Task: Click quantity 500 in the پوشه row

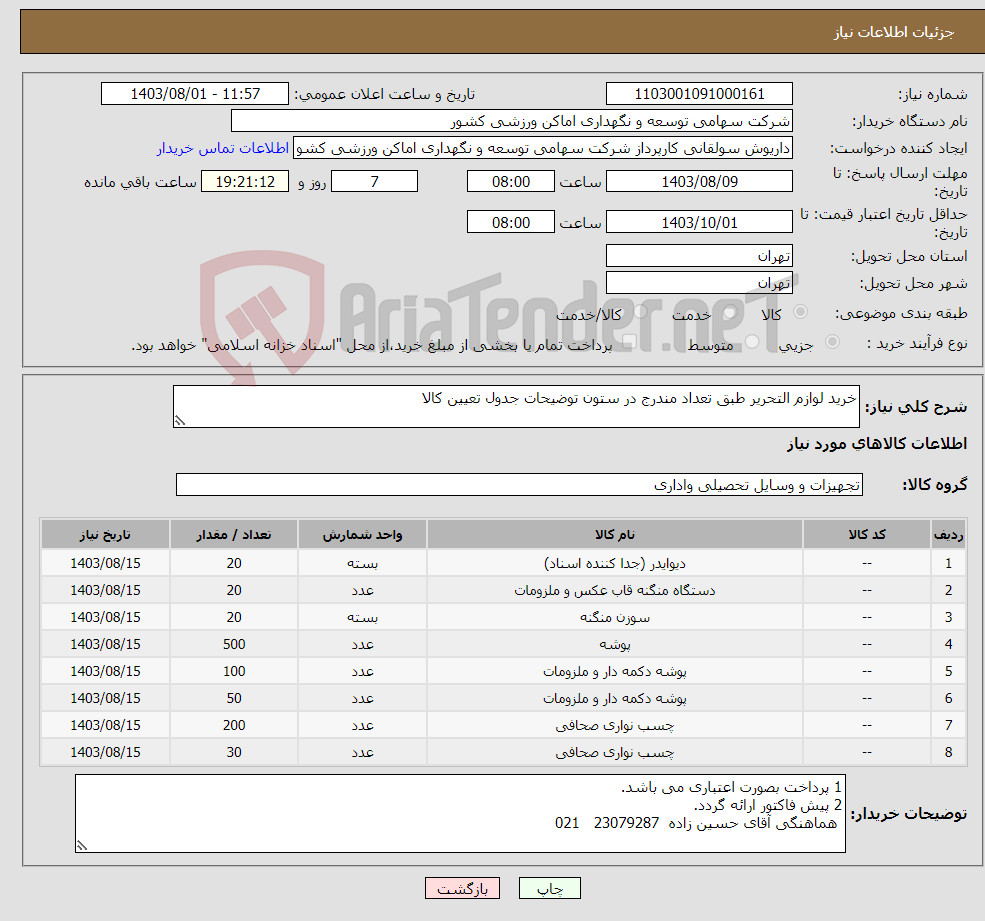Action: point(234,645)
